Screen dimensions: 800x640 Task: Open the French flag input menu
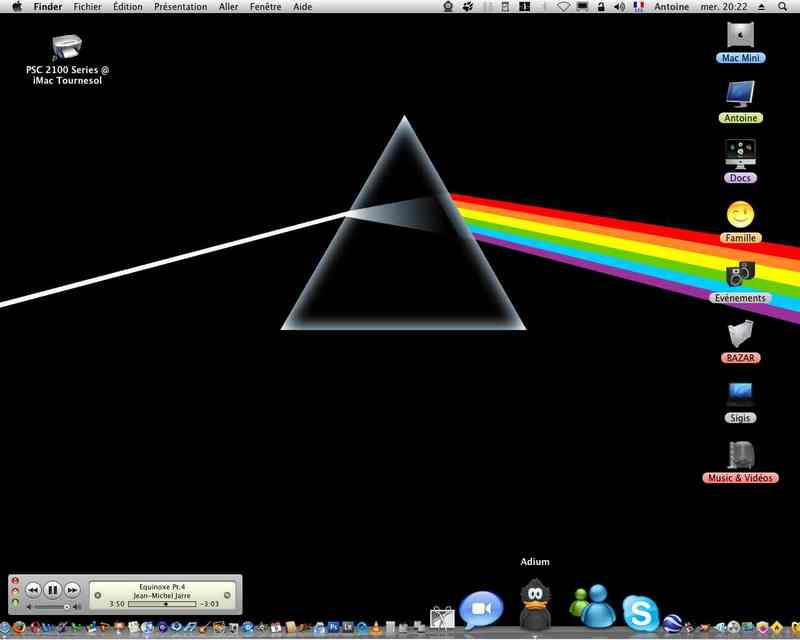[x=638, y=7]
